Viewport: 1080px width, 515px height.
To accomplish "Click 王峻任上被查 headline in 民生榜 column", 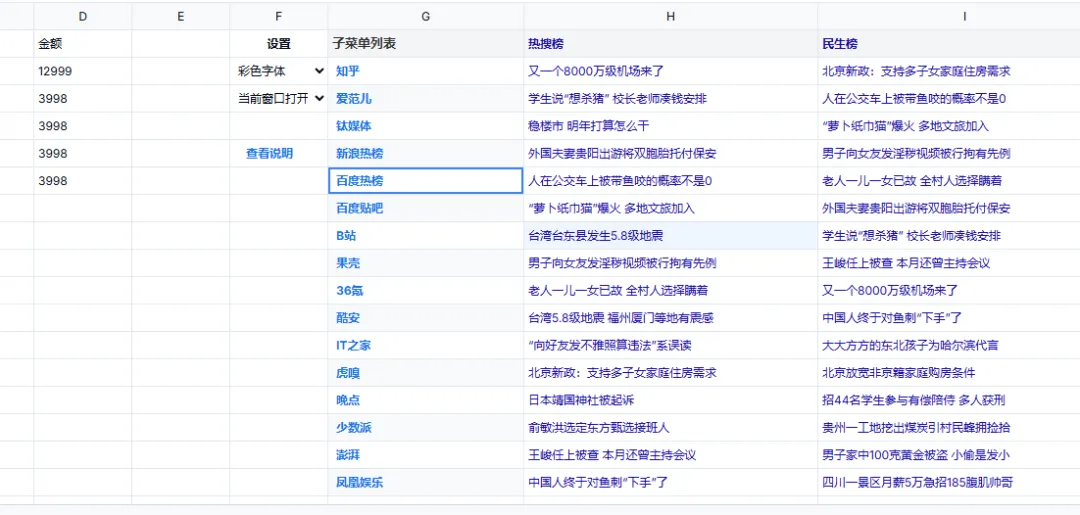I will [906, 263].
